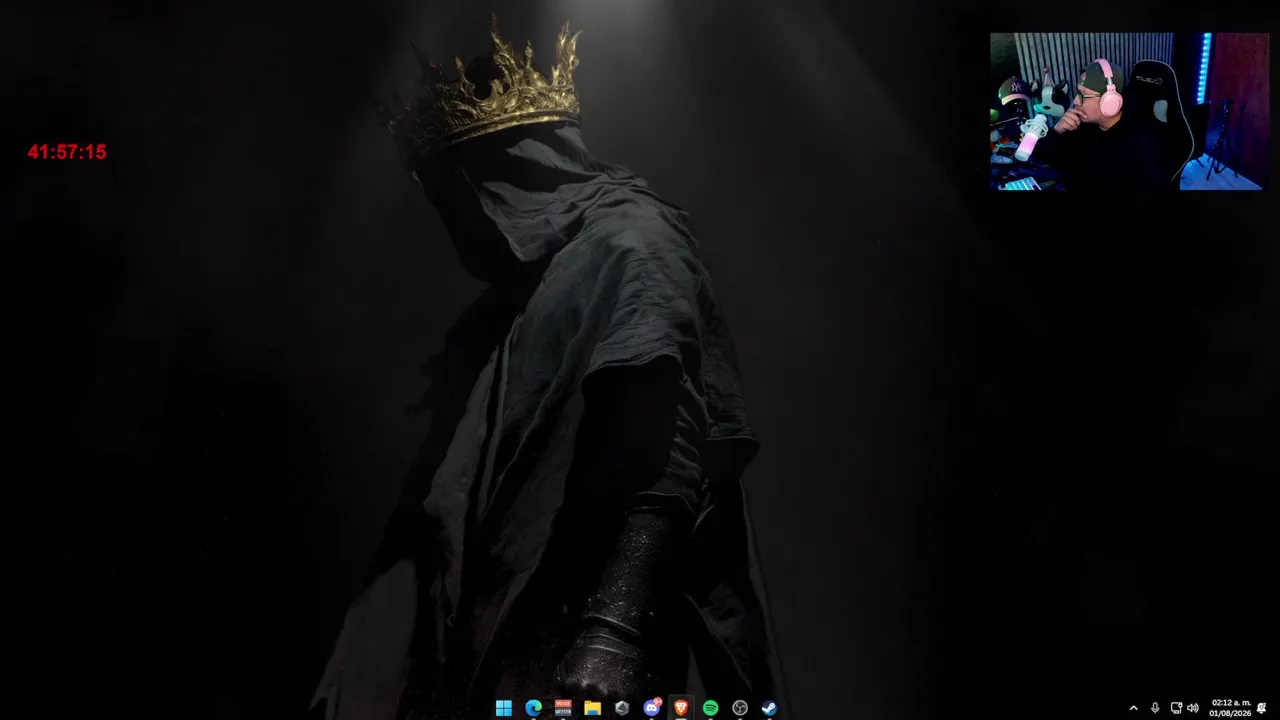Open the Voicemeeter taskbar app
Image resolution: width=1280 pixels, height=720 pixels.
[x=563, y=708]
